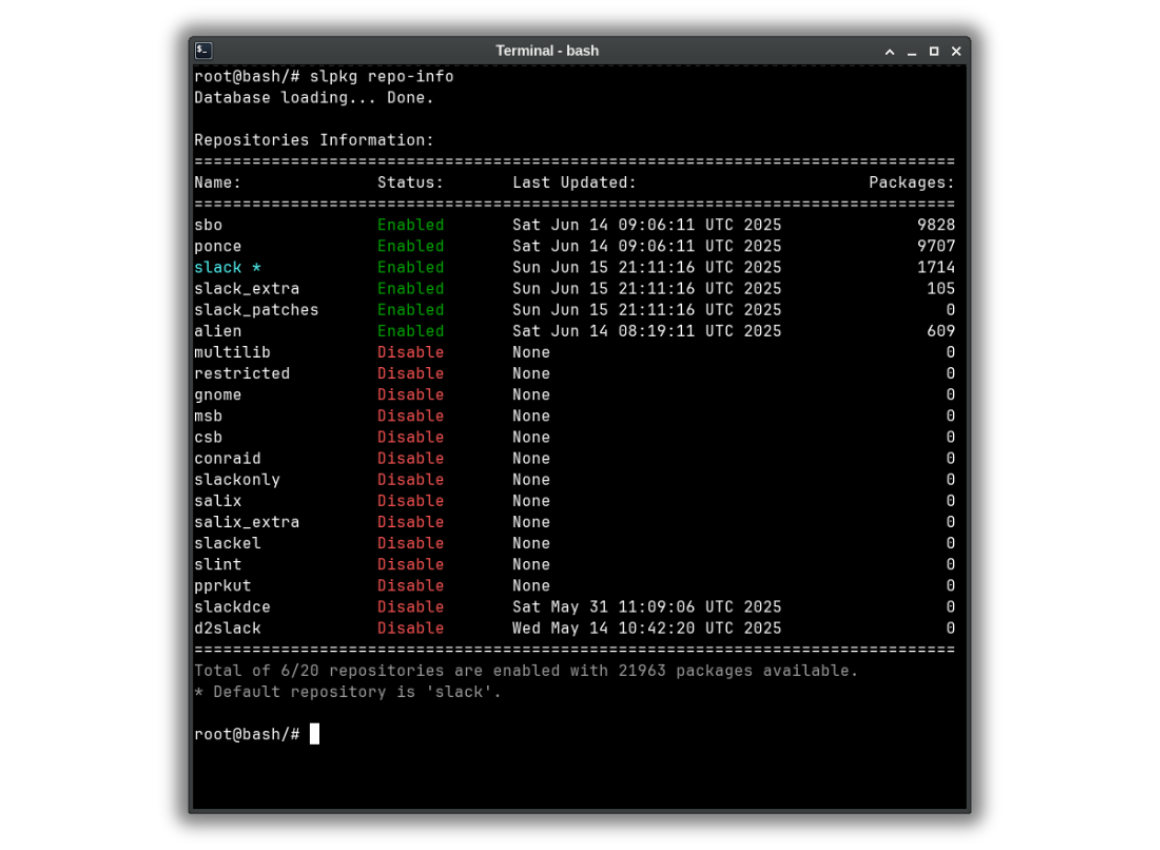Click the 'Sat Jun 14 08:19:11 UTC 2025' timestamp
1160x850 pixels.
647,331
